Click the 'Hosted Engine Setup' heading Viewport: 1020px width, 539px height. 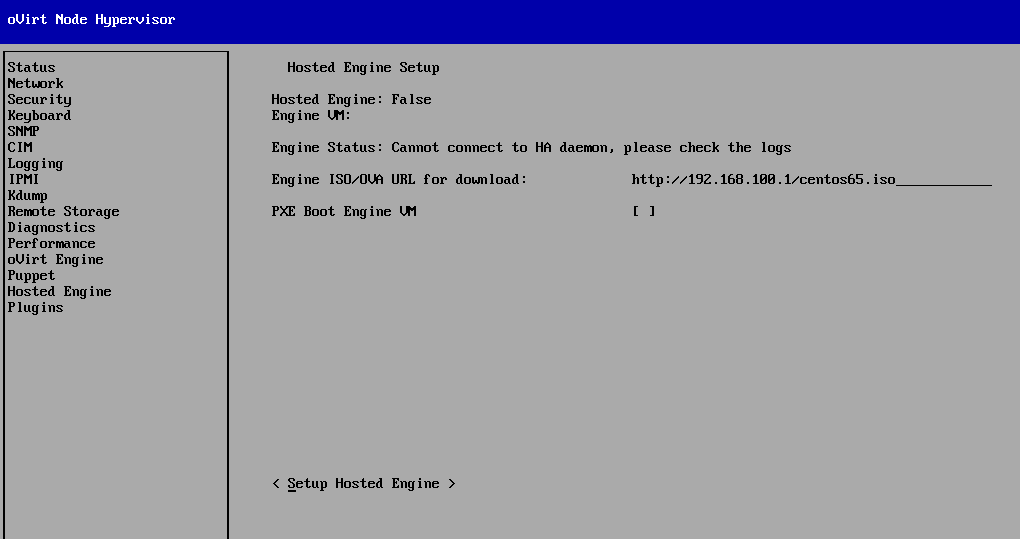tap(364, 68)
